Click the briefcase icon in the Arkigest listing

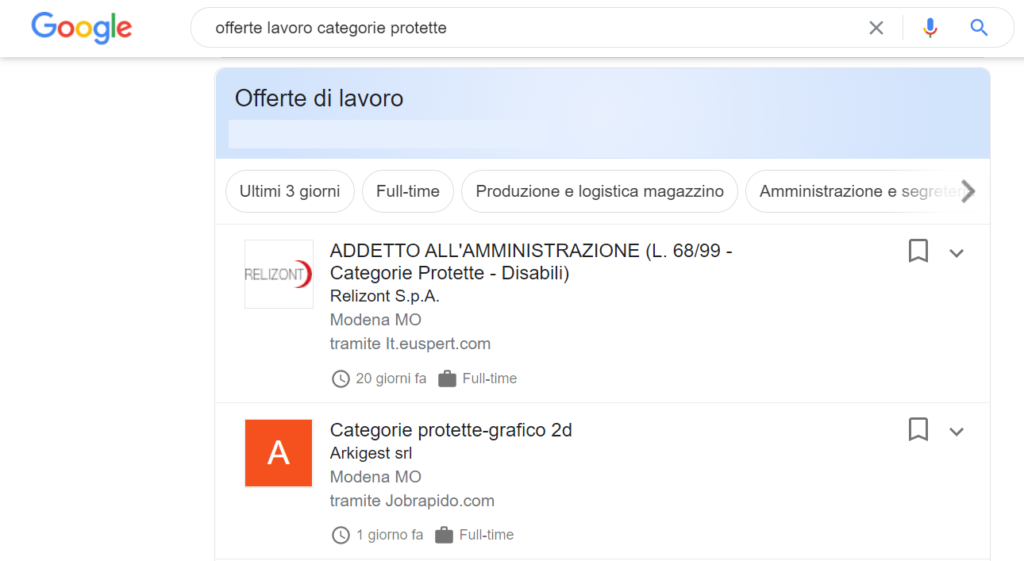coord(444,534)
